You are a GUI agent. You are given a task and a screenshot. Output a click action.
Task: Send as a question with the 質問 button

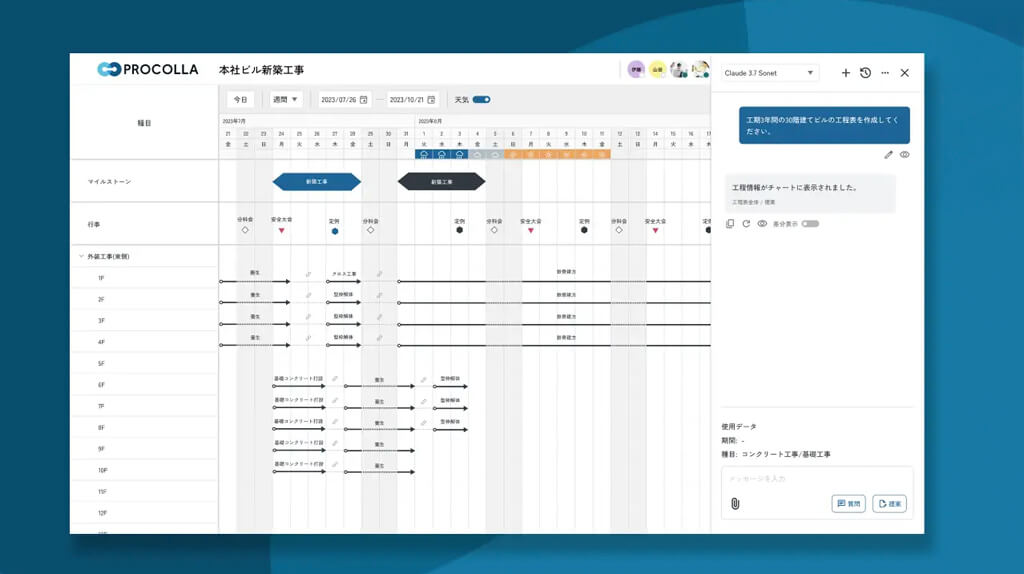848,503
